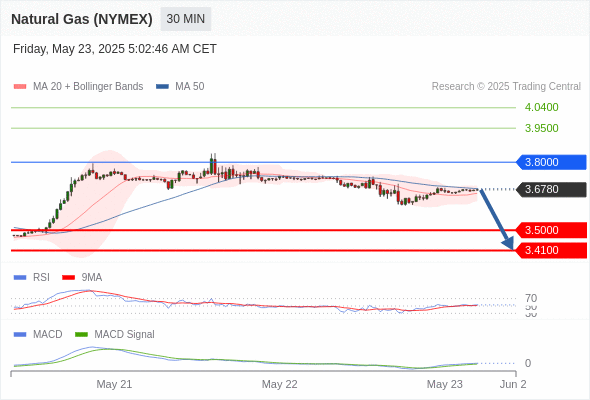Click the MACD blue legend swatch
Image resolution: width=590 pixels, height=400 pixels.
tap(20, 335)
